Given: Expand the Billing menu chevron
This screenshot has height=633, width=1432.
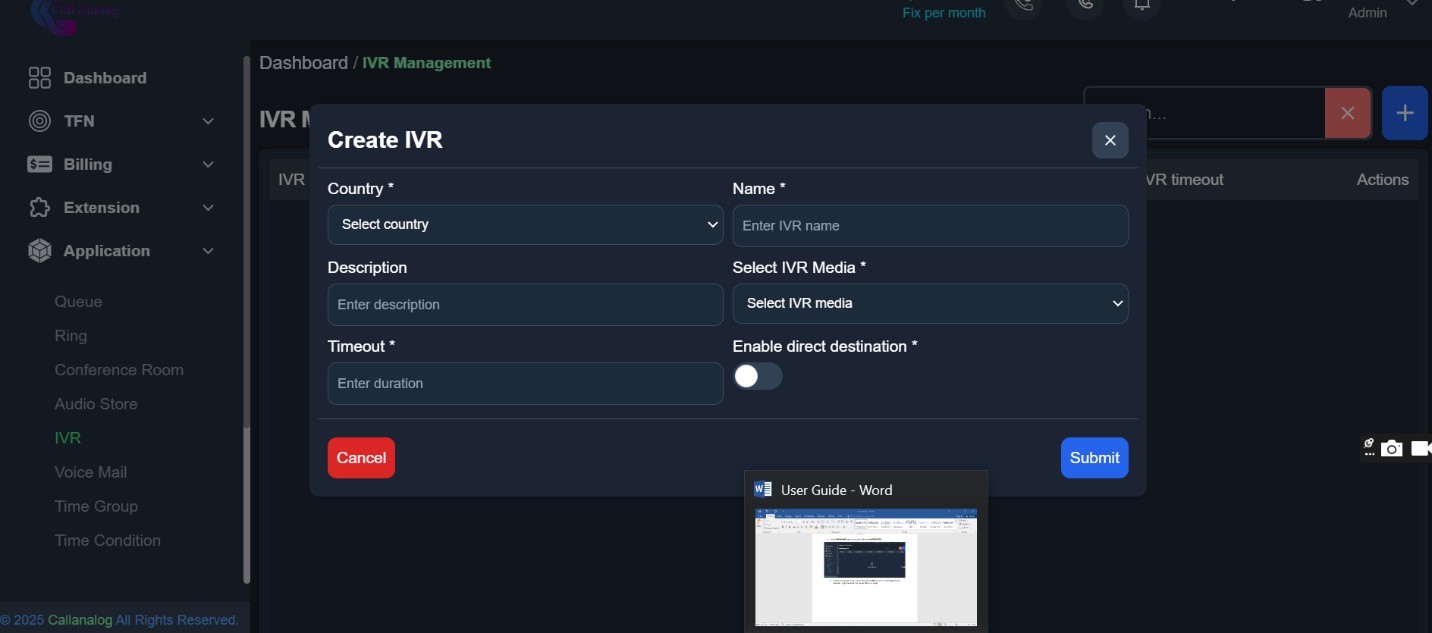Looking at the screenshot, I should coord(208,164).
